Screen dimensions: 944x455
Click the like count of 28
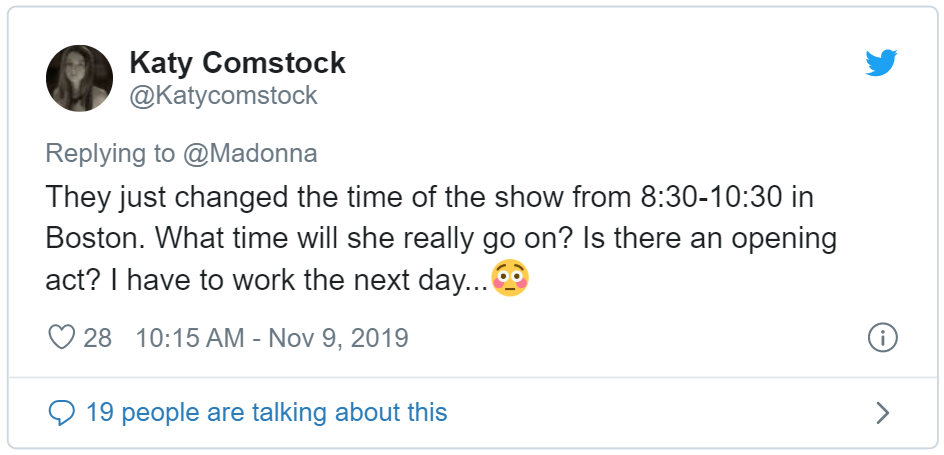pos(97,337)
